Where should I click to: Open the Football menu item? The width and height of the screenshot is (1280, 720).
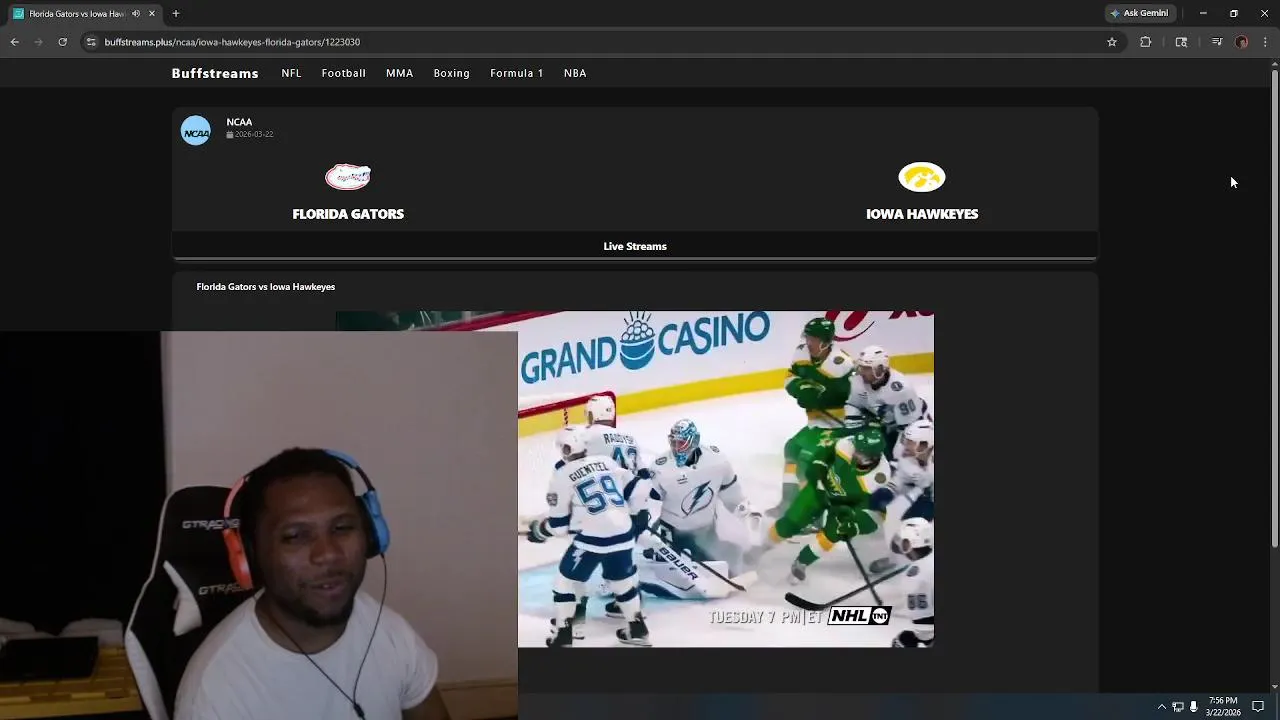343,73
